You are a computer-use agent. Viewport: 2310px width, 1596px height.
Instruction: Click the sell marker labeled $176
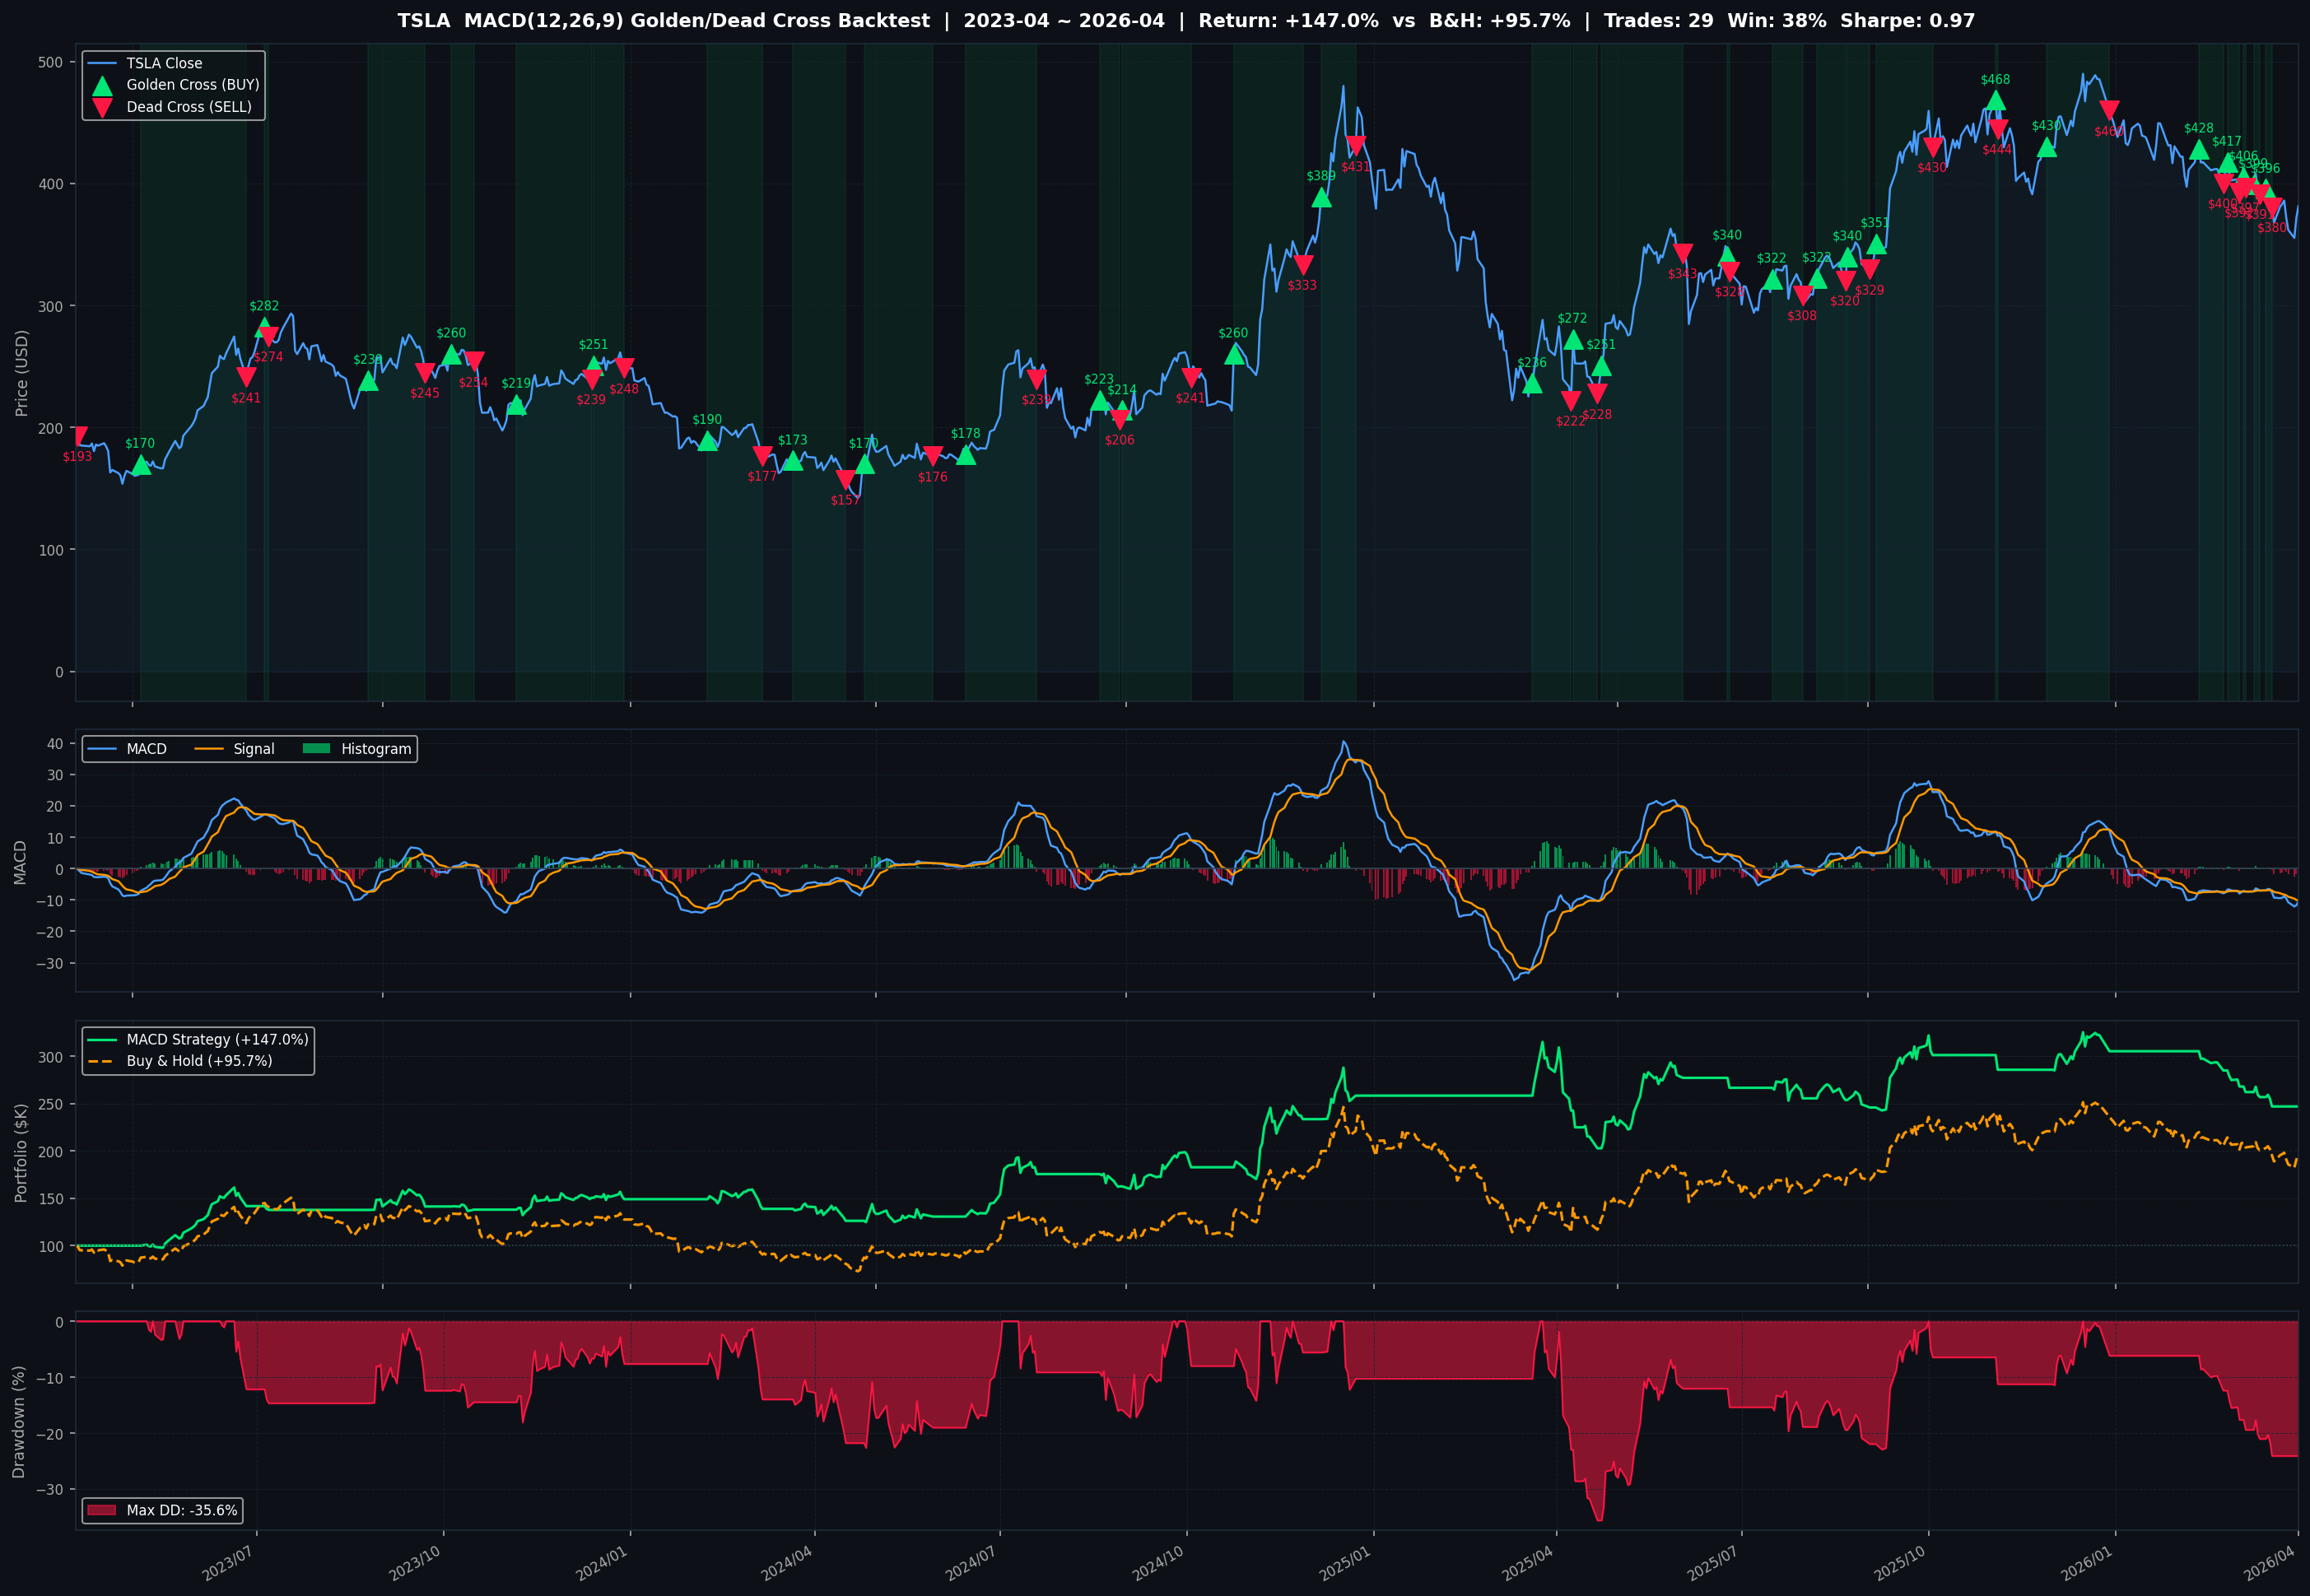(x=933, y=456)
